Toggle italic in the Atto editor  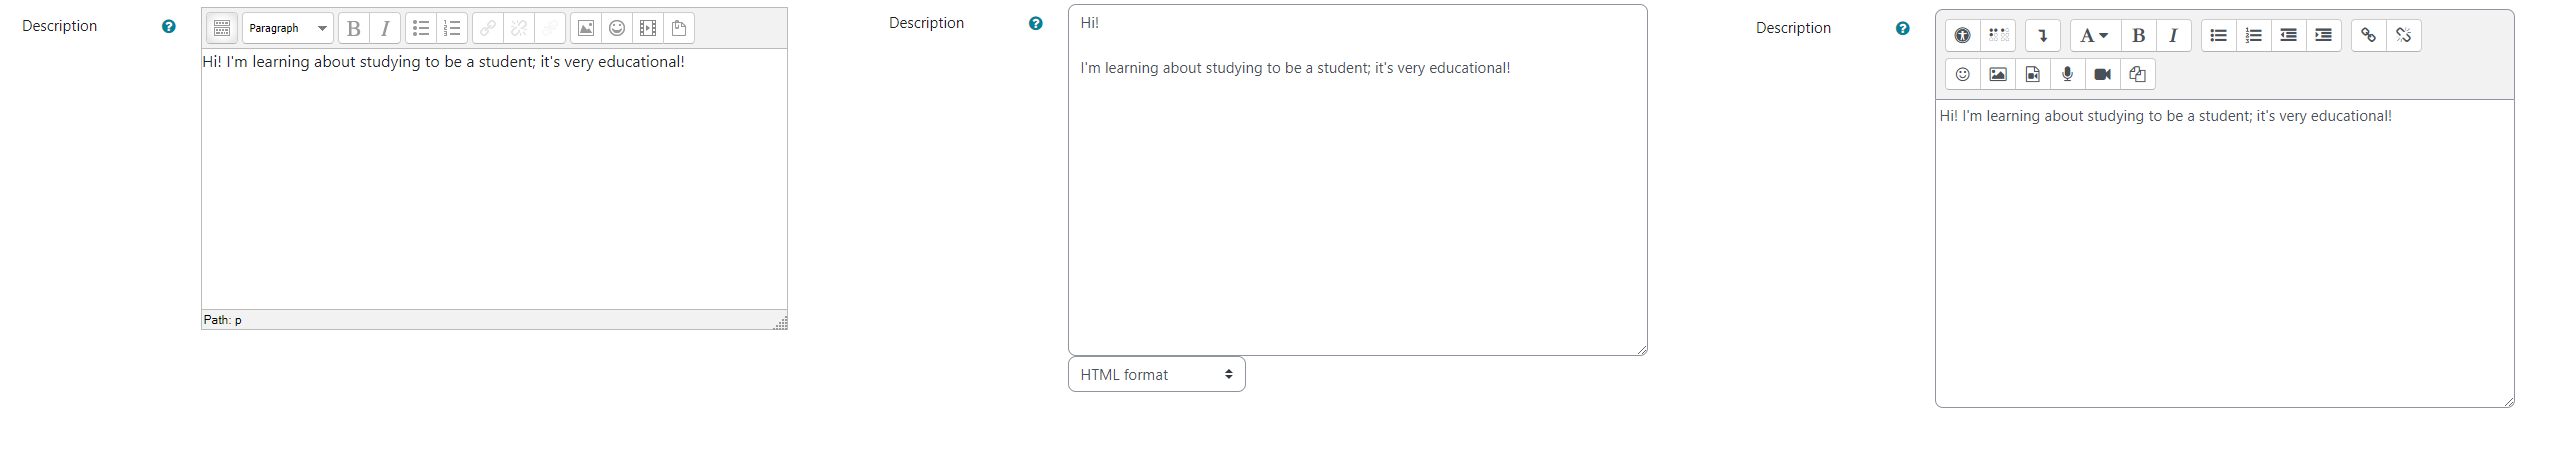2173,35
